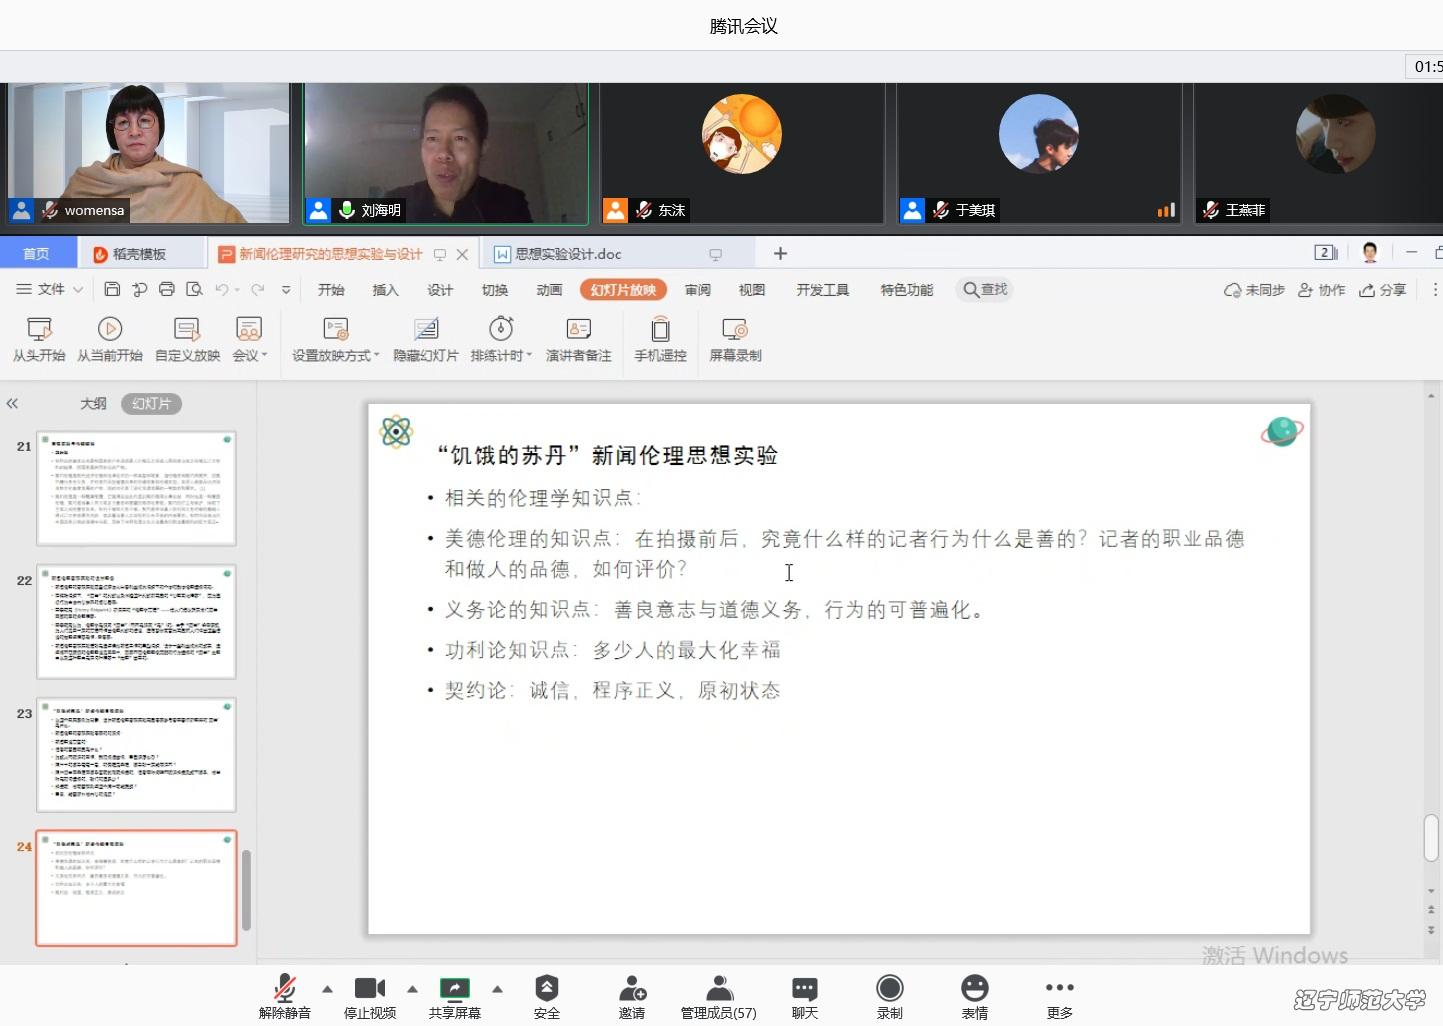Click the 管理成员(57) button
This screenshot has height=1026, width=1443.
click(718, 997)
